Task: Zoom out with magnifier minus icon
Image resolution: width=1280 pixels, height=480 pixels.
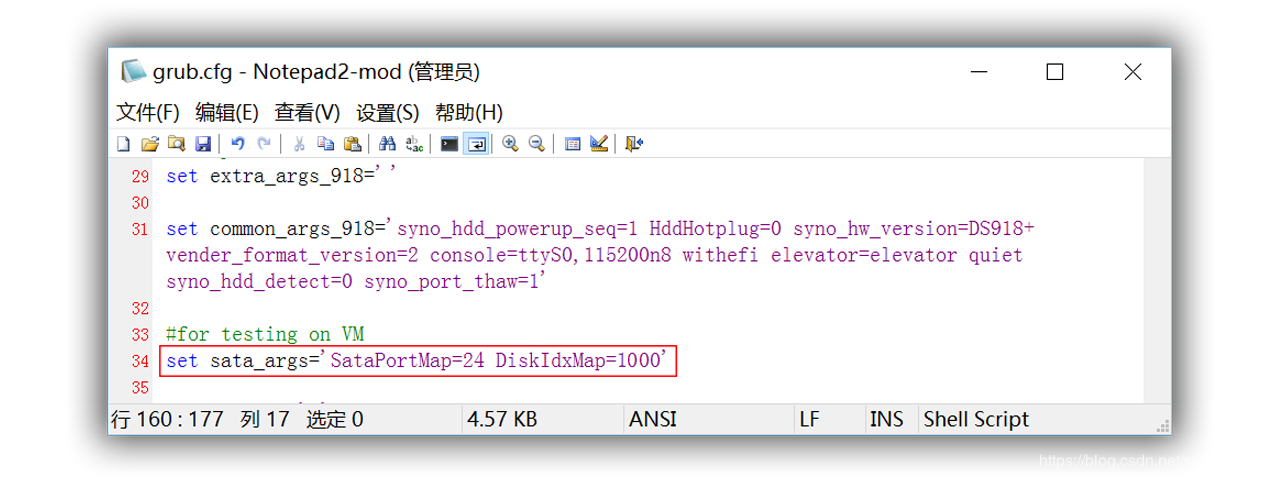Action: pos(536,144)
